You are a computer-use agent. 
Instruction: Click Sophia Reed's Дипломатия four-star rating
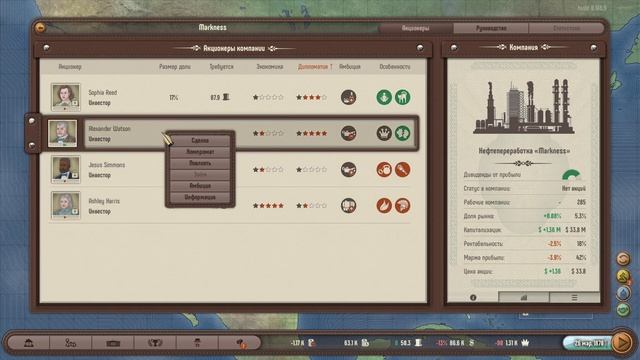pos(311,98)
